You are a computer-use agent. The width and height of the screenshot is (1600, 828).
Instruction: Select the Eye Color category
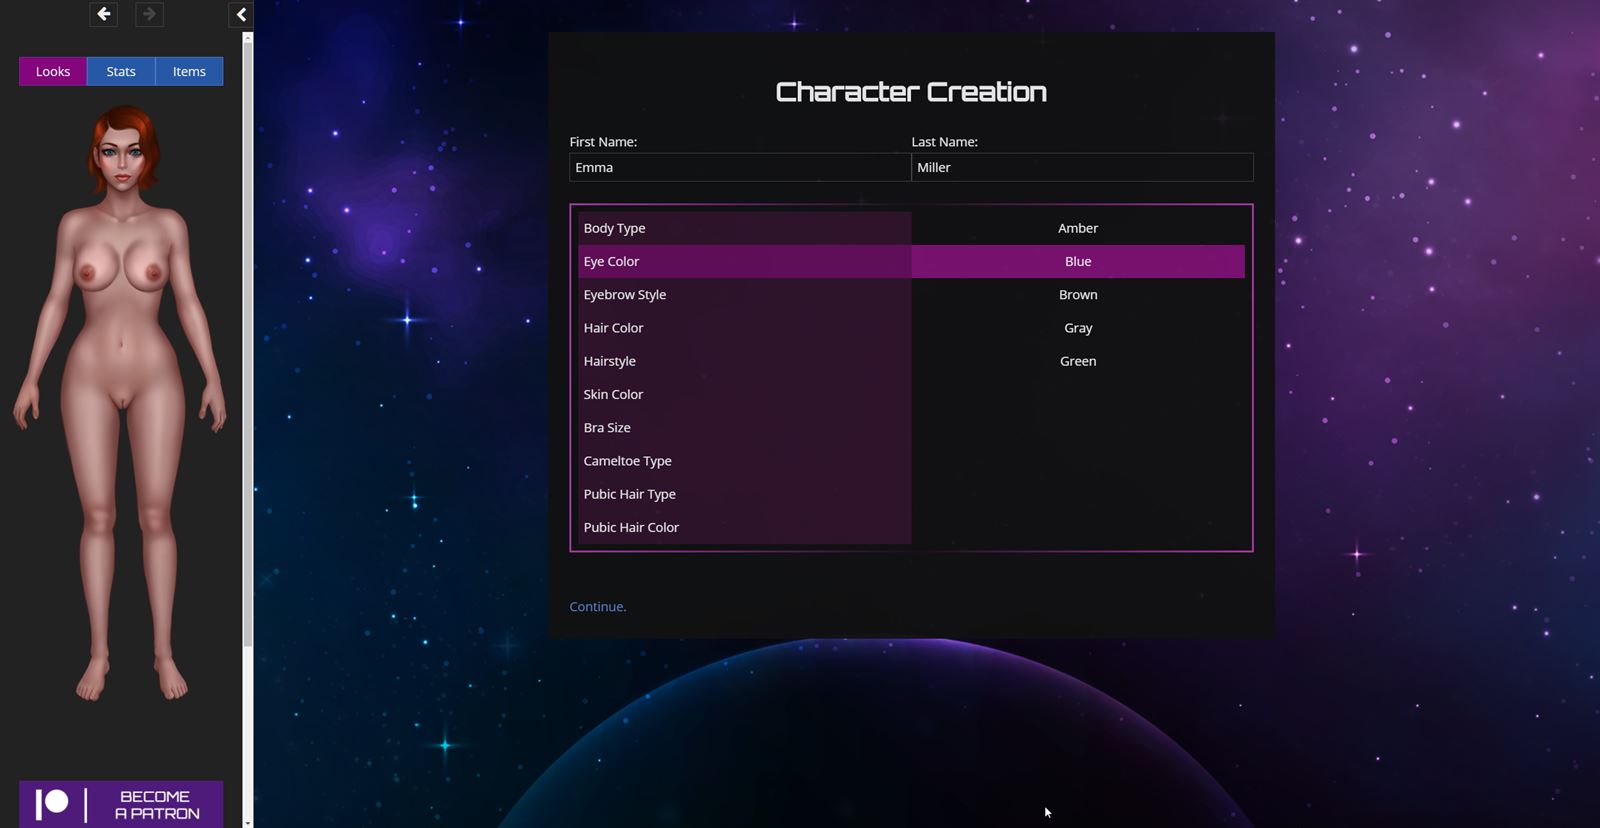pyautogui.click(x=744, y=261)
